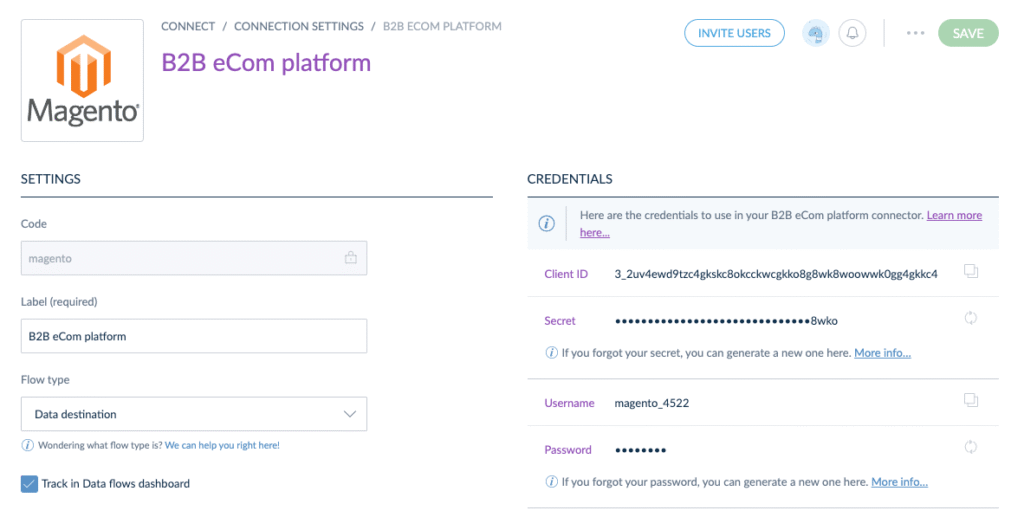Viewport: 1024px width, 517px height.
Task: Click the Password label
Action: point(568,450)
